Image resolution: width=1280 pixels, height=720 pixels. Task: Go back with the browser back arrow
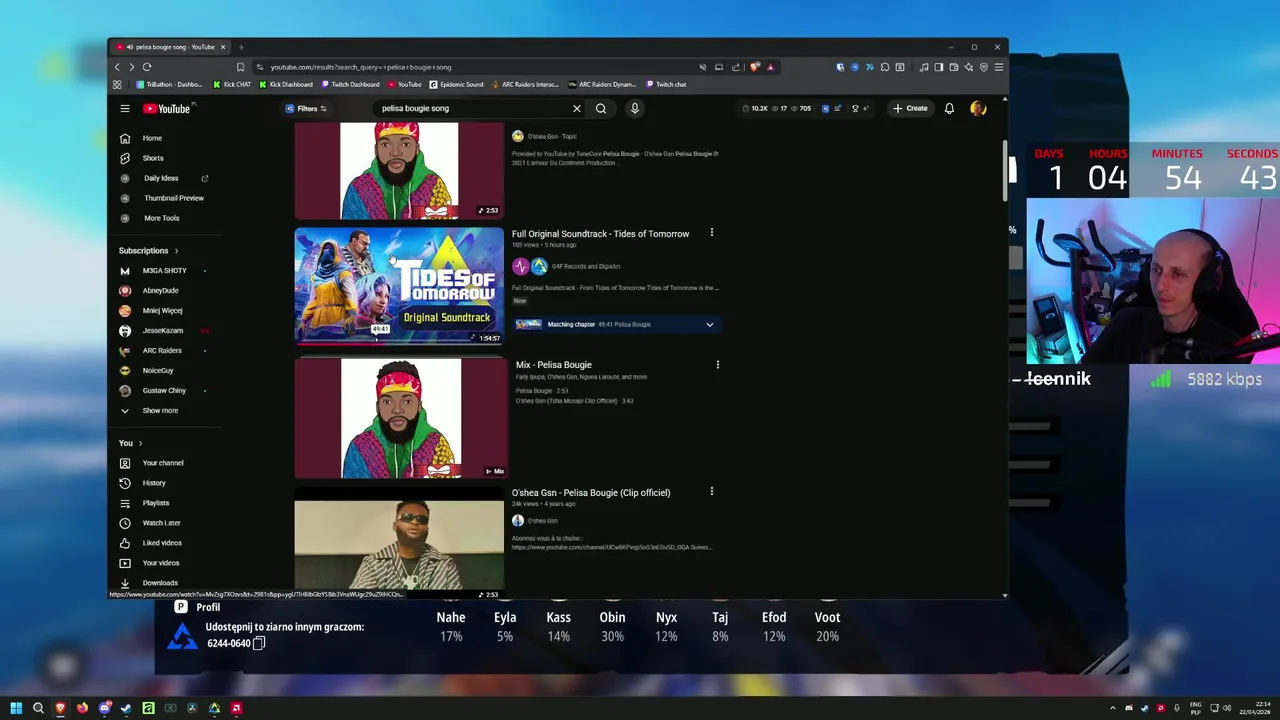click(117, 67)
